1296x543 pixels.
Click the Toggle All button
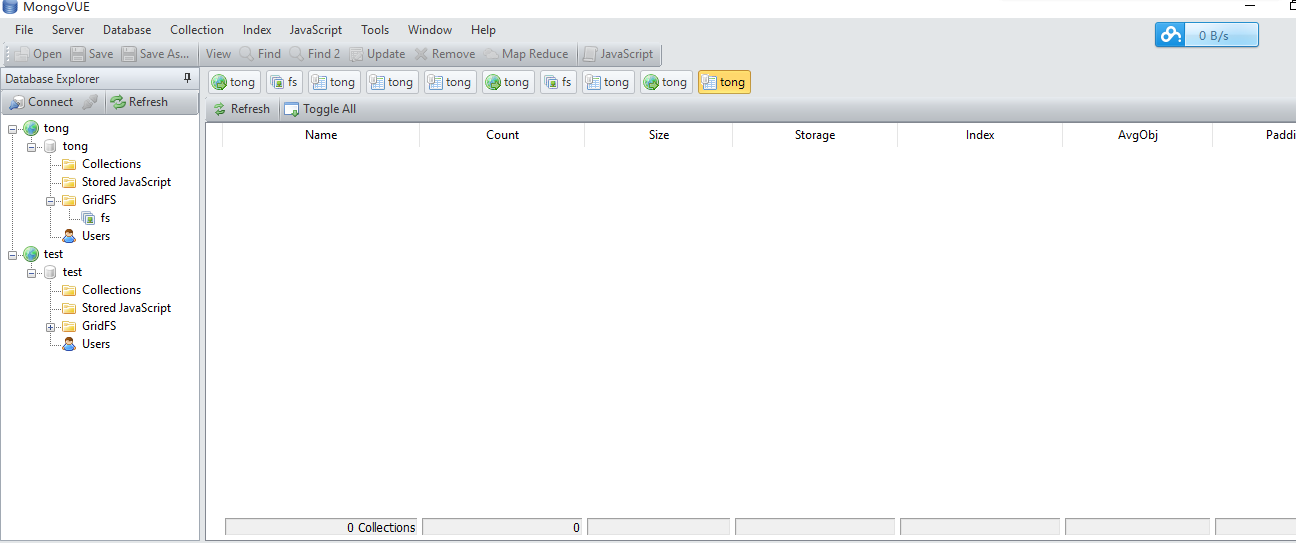coord(320,109)
